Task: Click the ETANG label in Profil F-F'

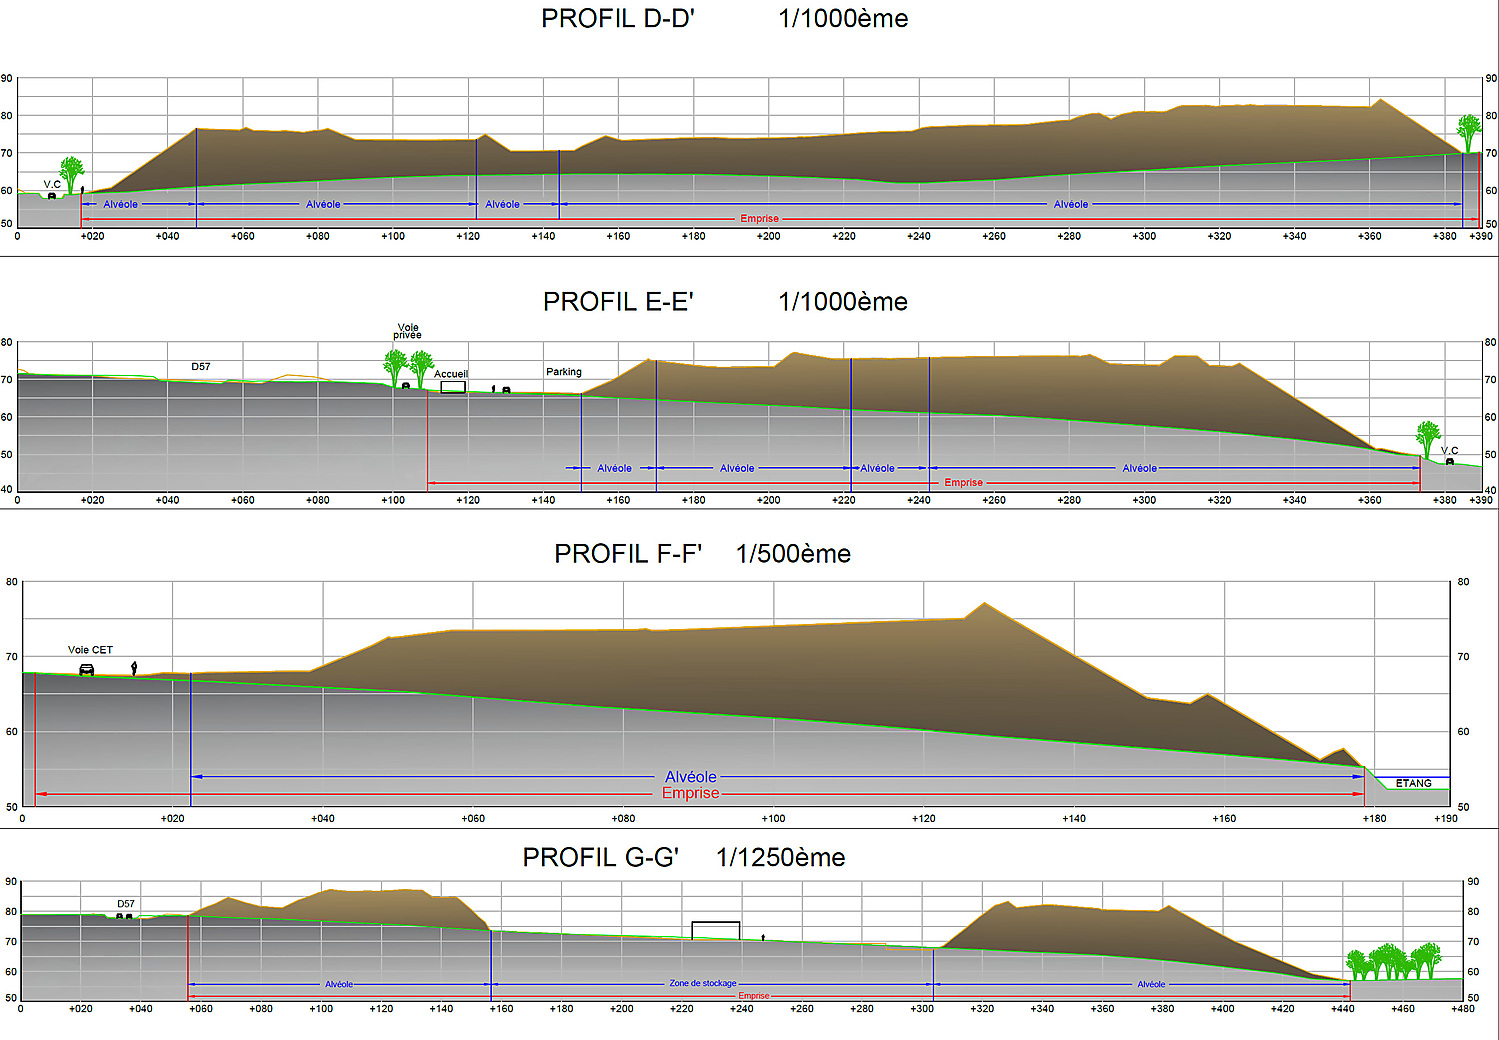Action: click(x=1413, y=783)
